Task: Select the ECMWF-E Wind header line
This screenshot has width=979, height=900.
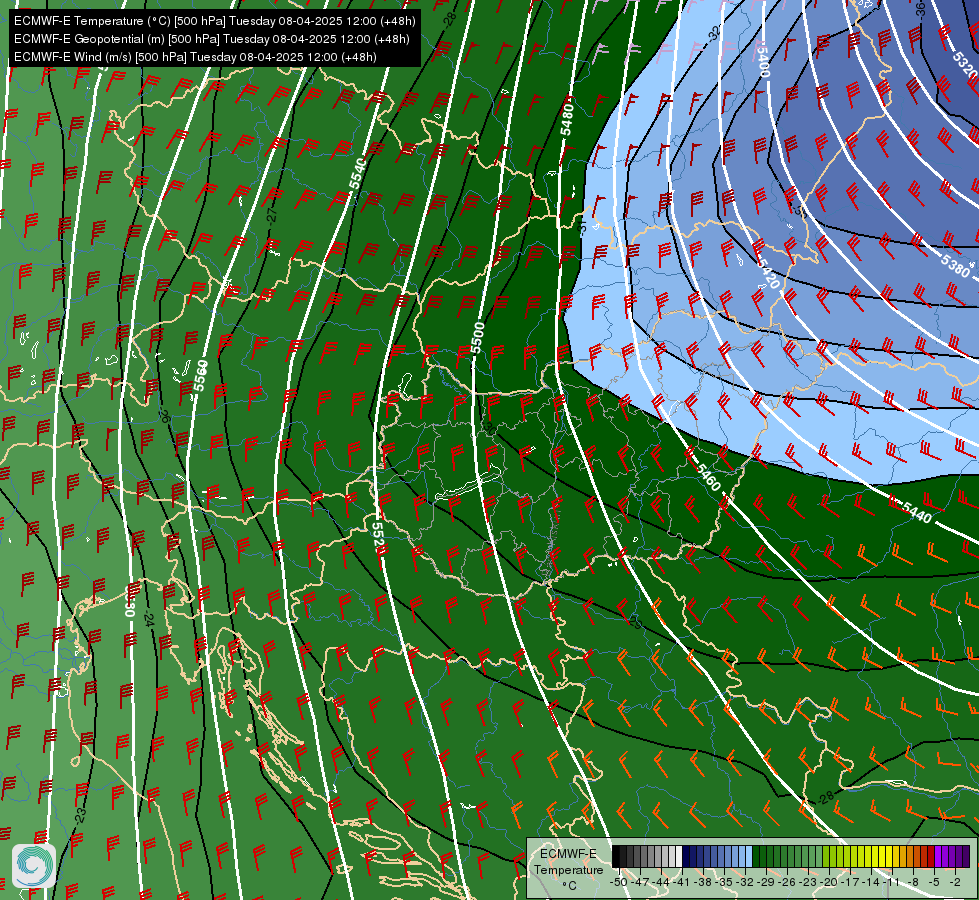Action: [x=195, y=57]
